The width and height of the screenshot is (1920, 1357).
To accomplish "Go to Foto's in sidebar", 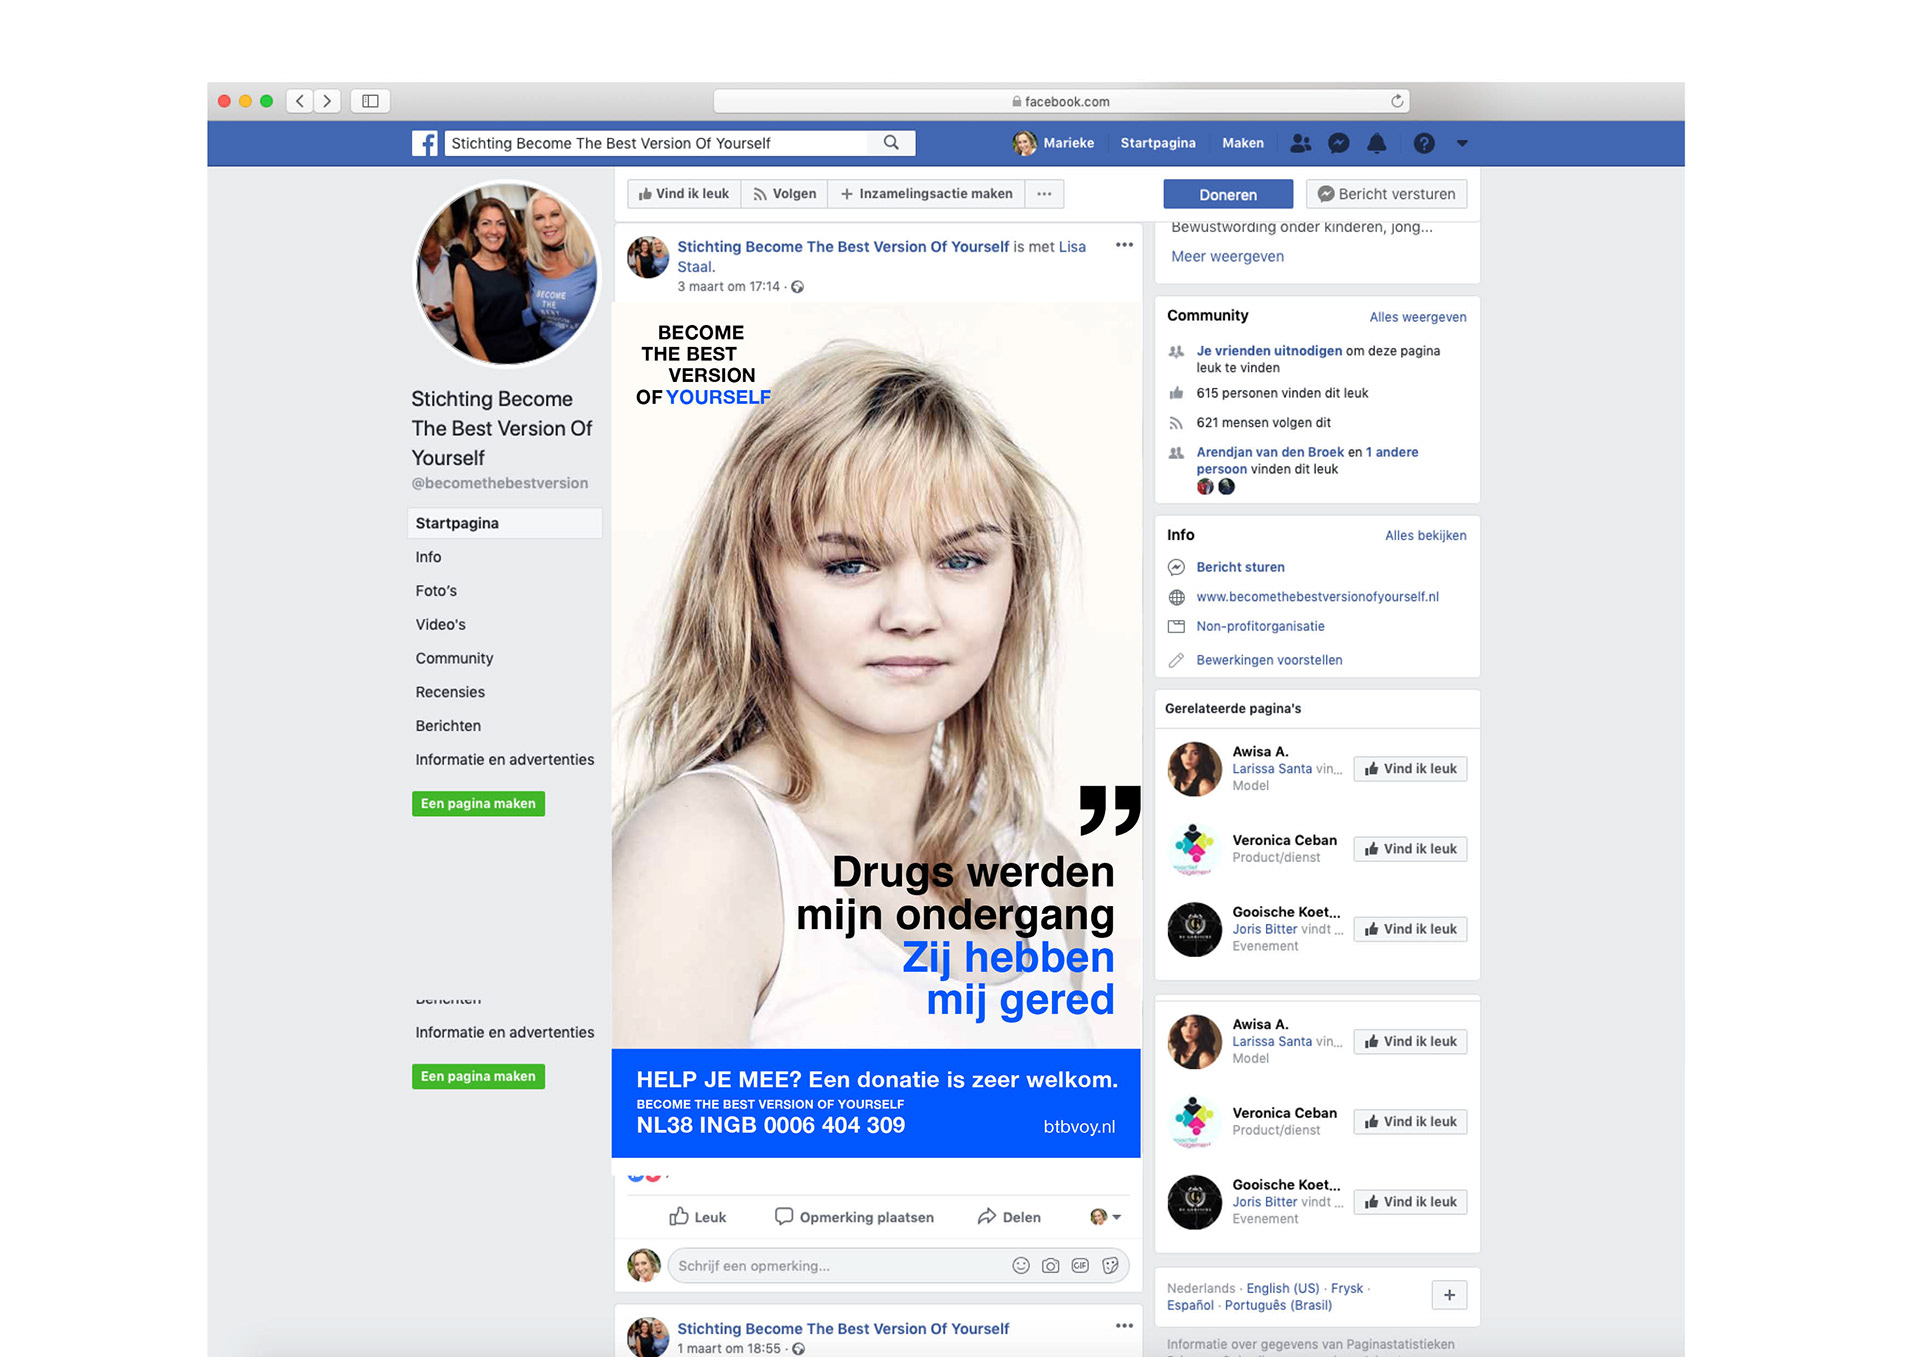I will click(436, 591).
